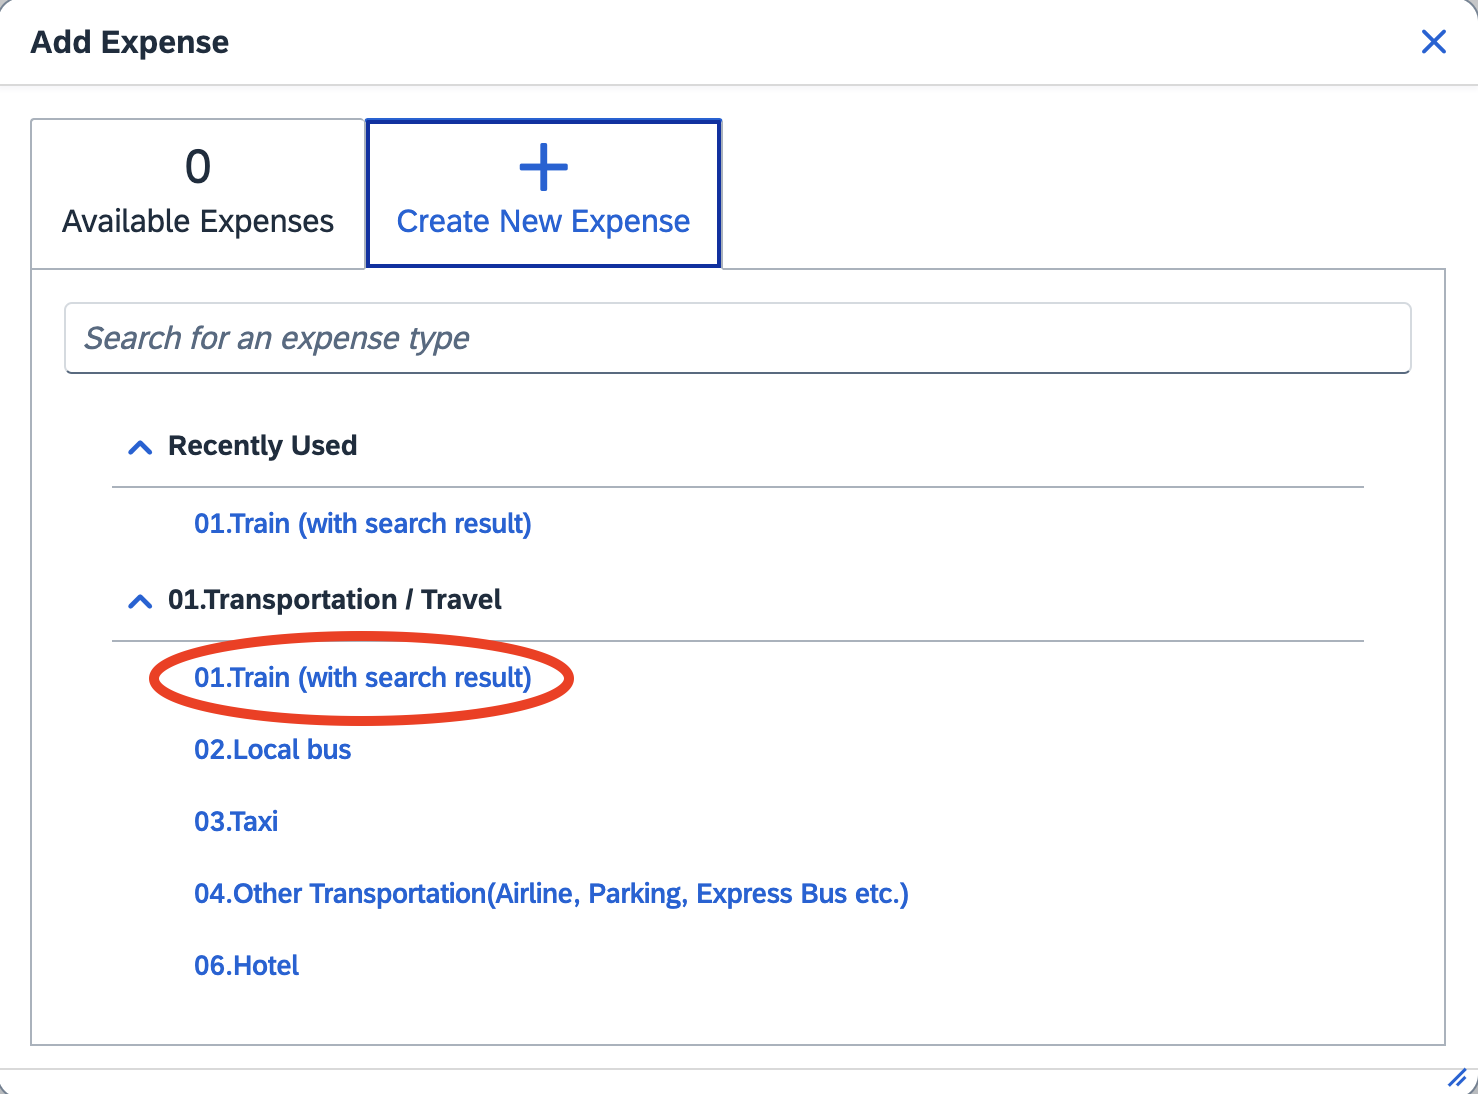Switch to the Available Expenses tab

[x=198, y=194]
